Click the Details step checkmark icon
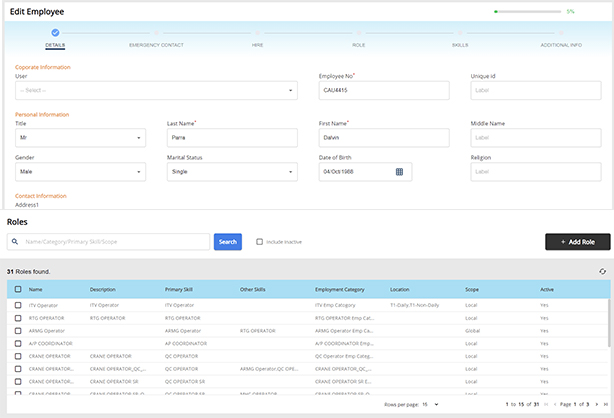 pyautogui.click(x=55, y=33)
